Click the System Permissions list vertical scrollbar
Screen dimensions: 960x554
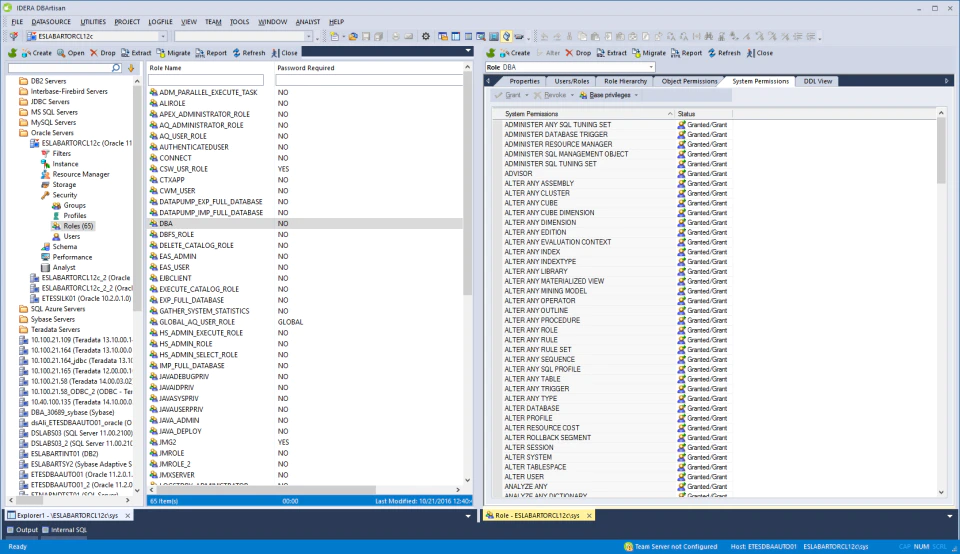(941, 303)
